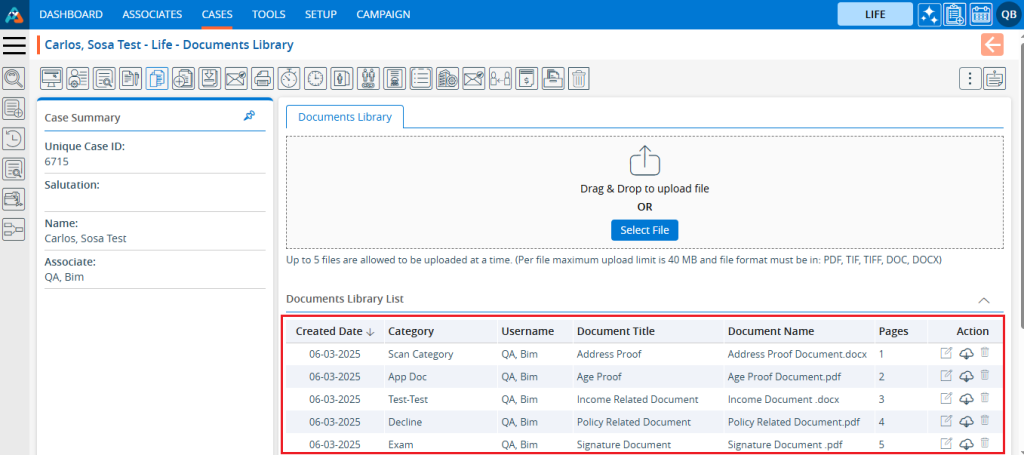Open the three-dot more options menu

tap(968, 78)
